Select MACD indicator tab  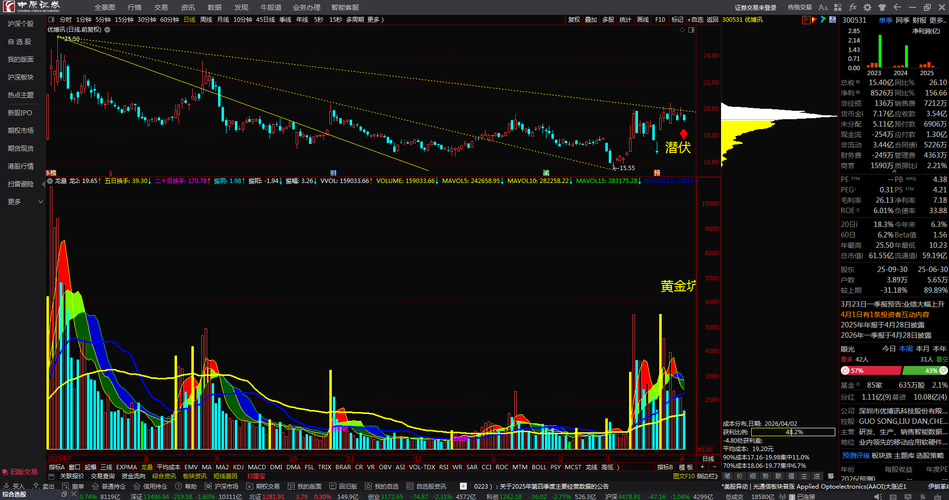point(257,467)
